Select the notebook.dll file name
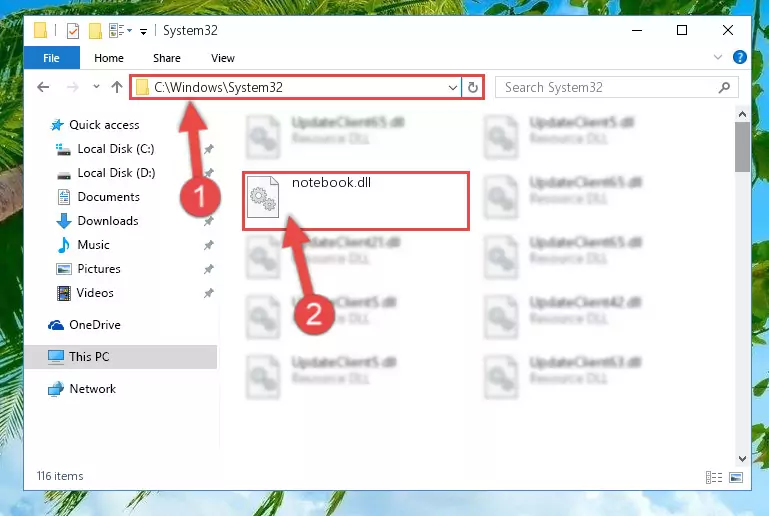This screenshot has height=516, width=769. point(332,182)
